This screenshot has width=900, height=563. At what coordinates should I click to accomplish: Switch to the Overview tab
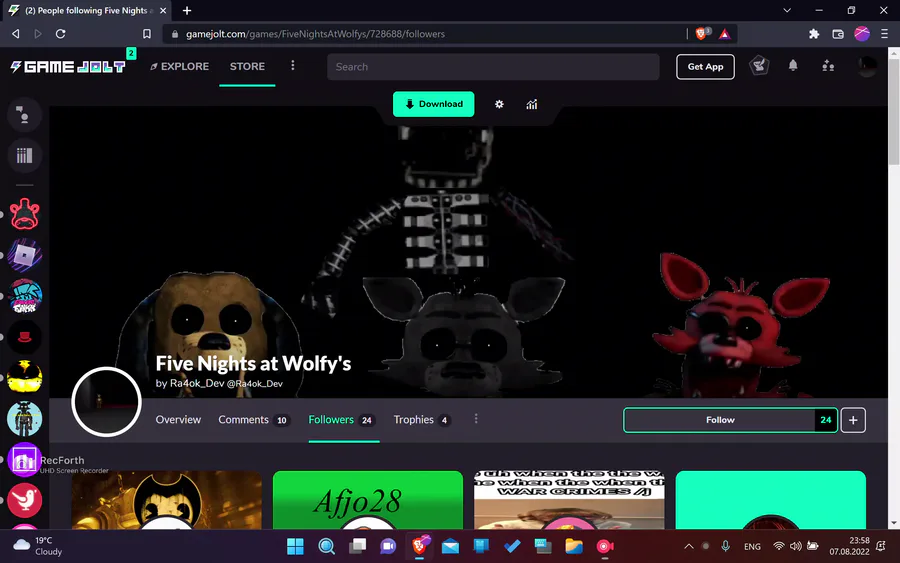178,420
